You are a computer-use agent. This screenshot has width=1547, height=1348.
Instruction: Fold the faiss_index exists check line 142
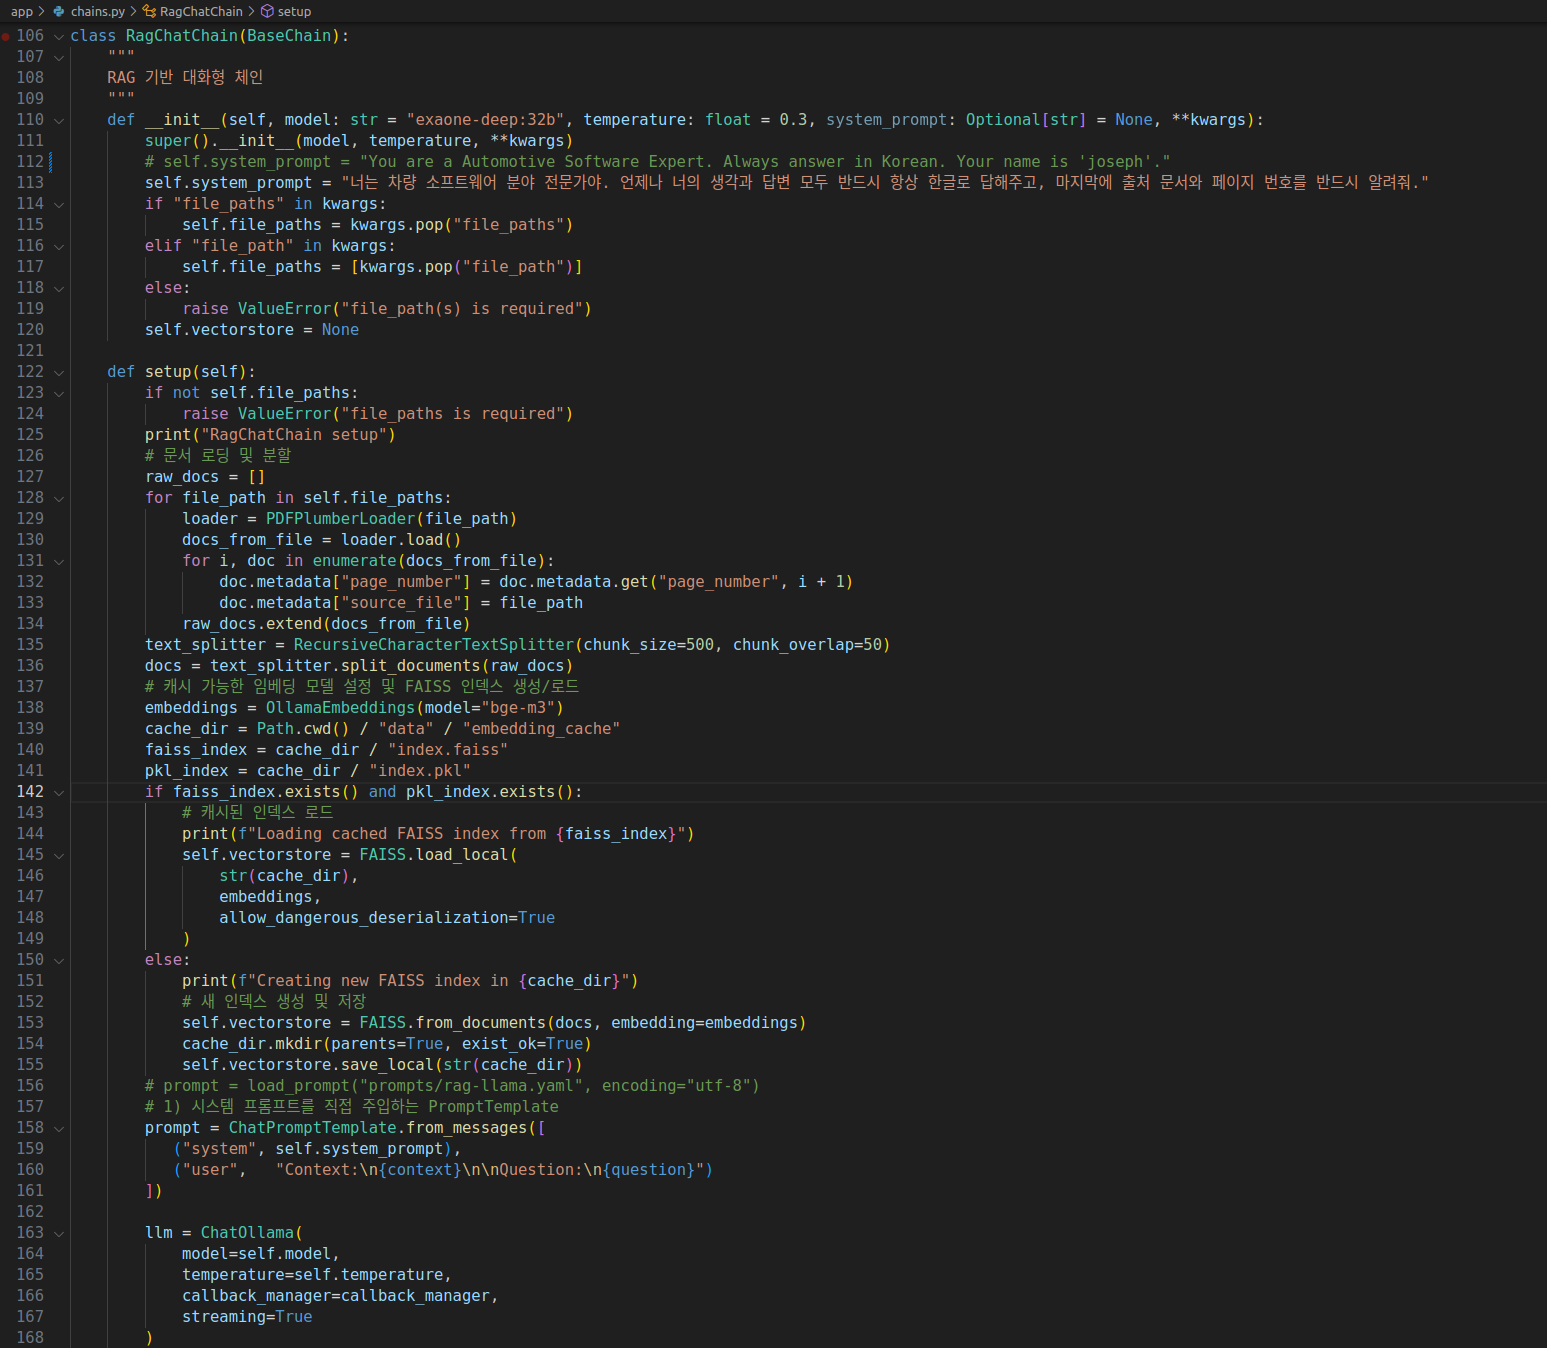59,792
